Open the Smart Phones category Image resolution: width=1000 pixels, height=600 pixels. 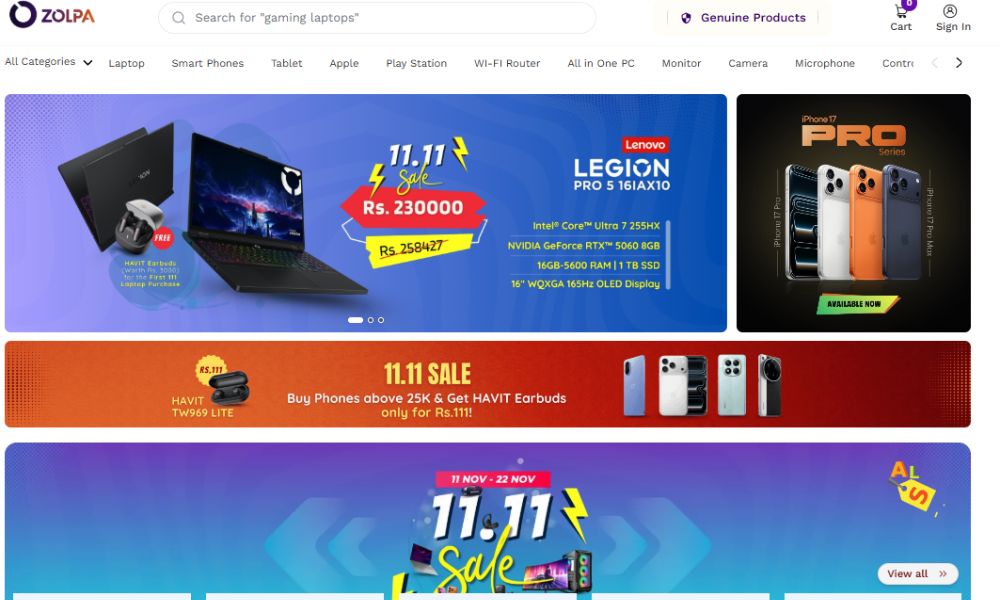pyautogui.click(x=207, y=63)
